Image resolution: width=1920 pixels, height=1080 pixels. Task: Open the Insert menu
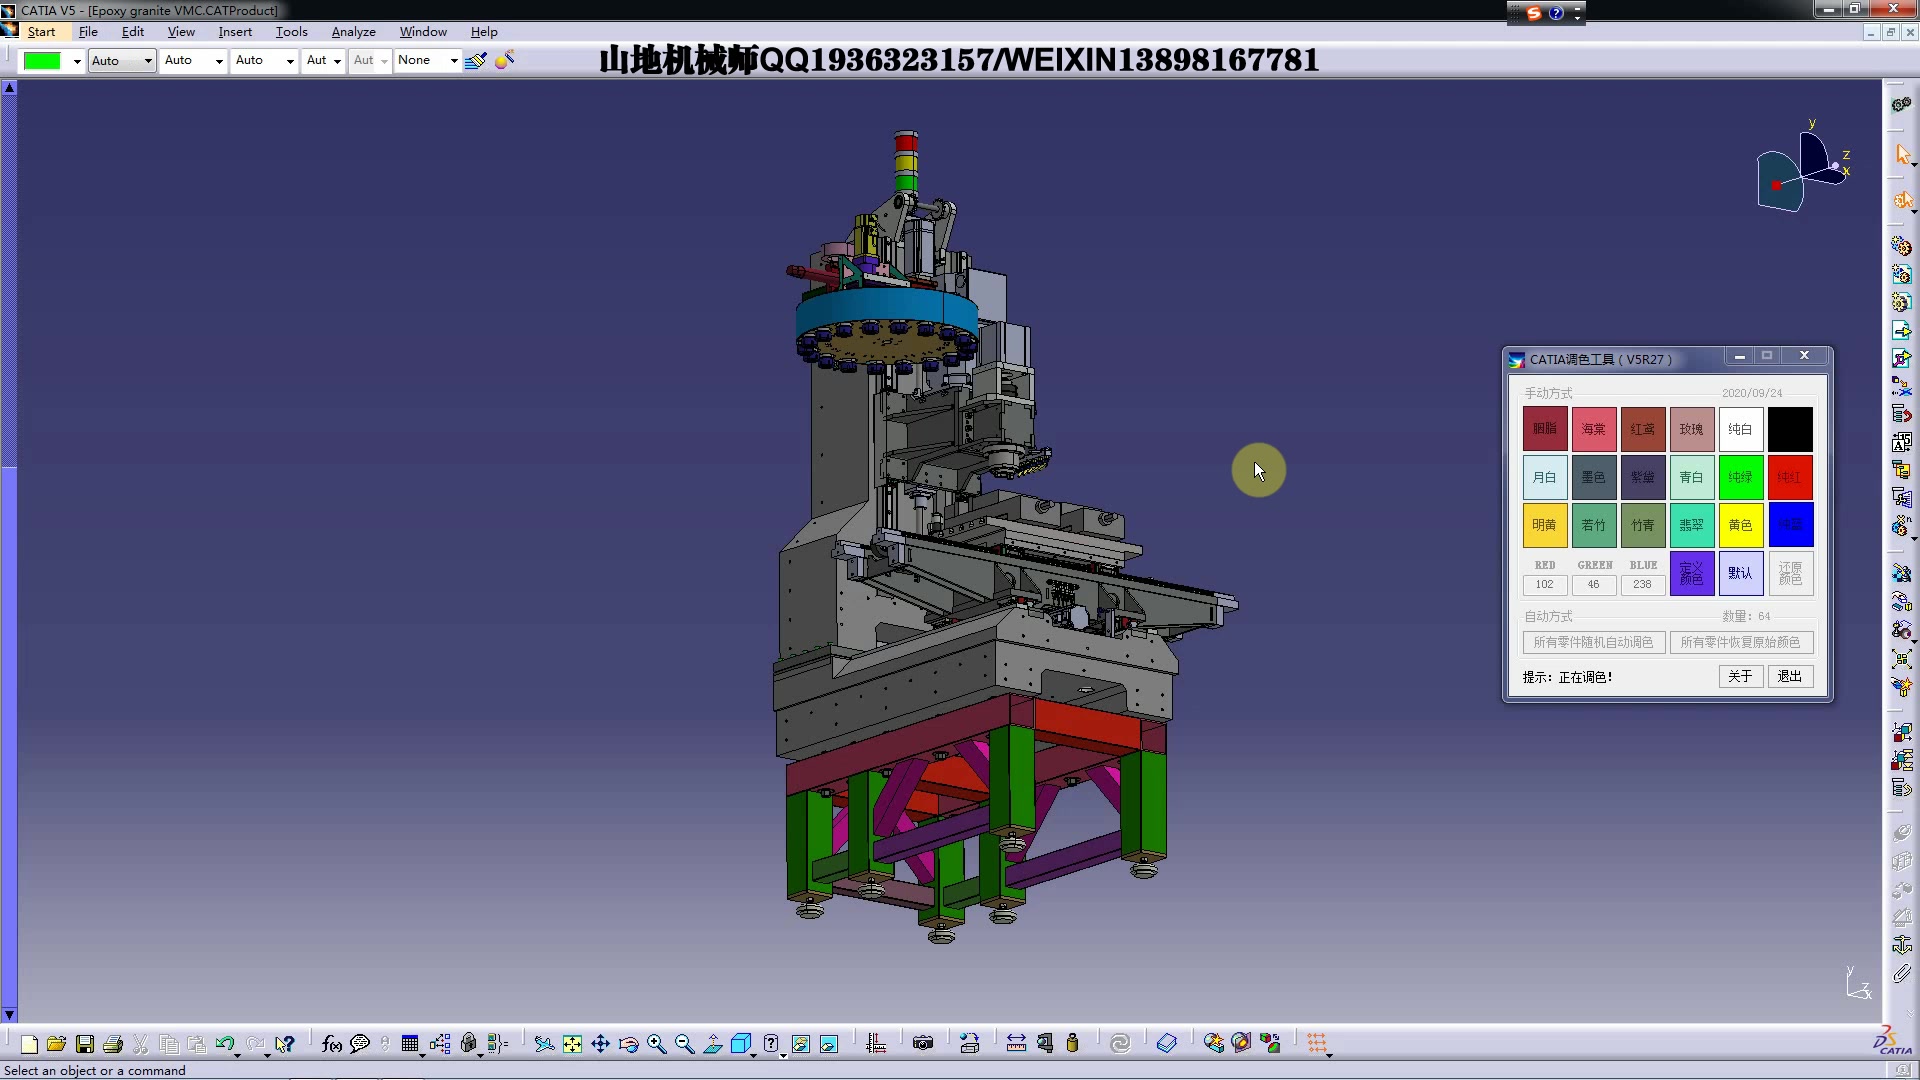(x=235, y=32)
